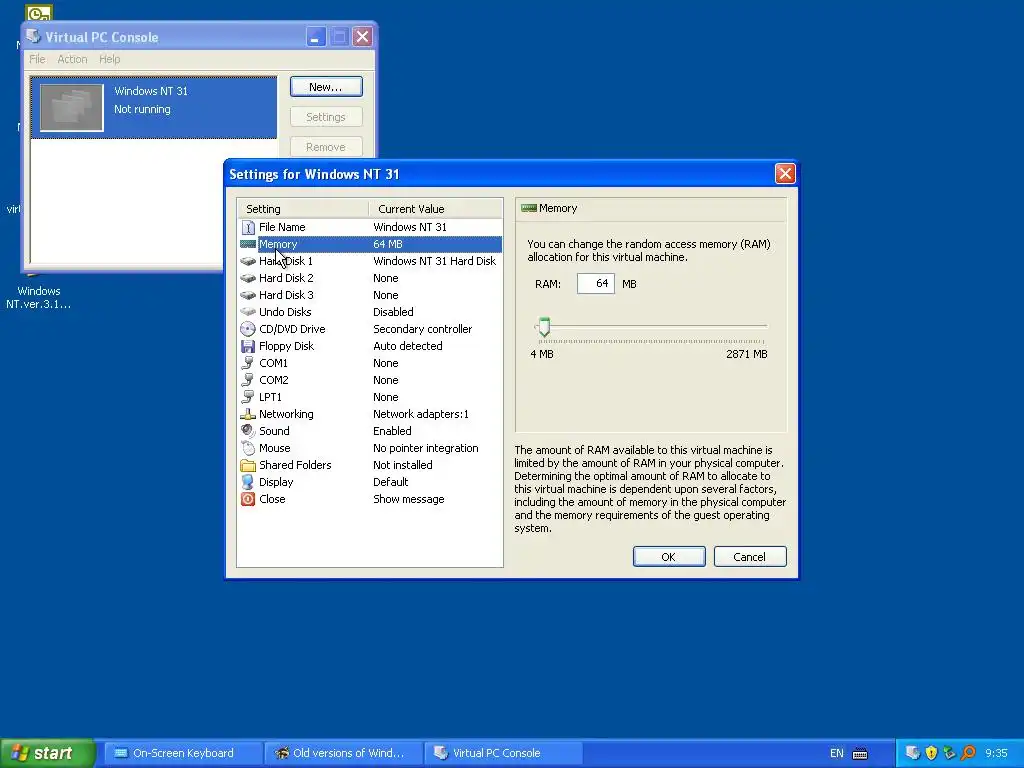Image resolution: width=1024 pixels, height=768 pixels.
Task: Click the 'No pointer integration' value
Action: tap(426, 448)
